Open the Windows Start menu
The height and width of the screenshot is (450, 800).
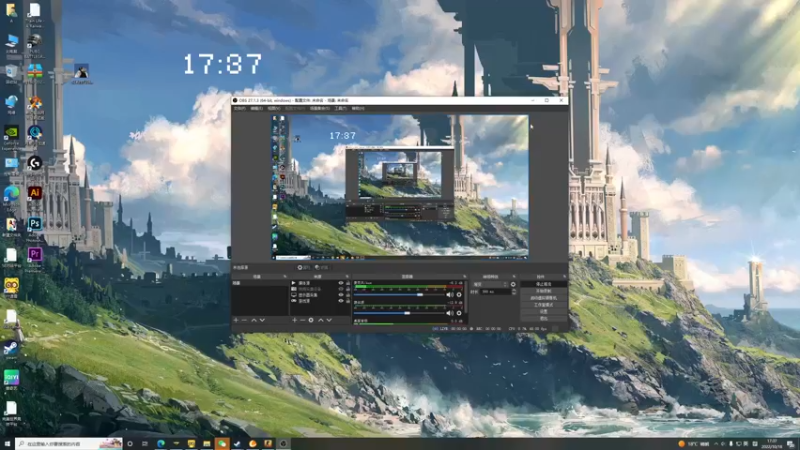pos(7,444)
